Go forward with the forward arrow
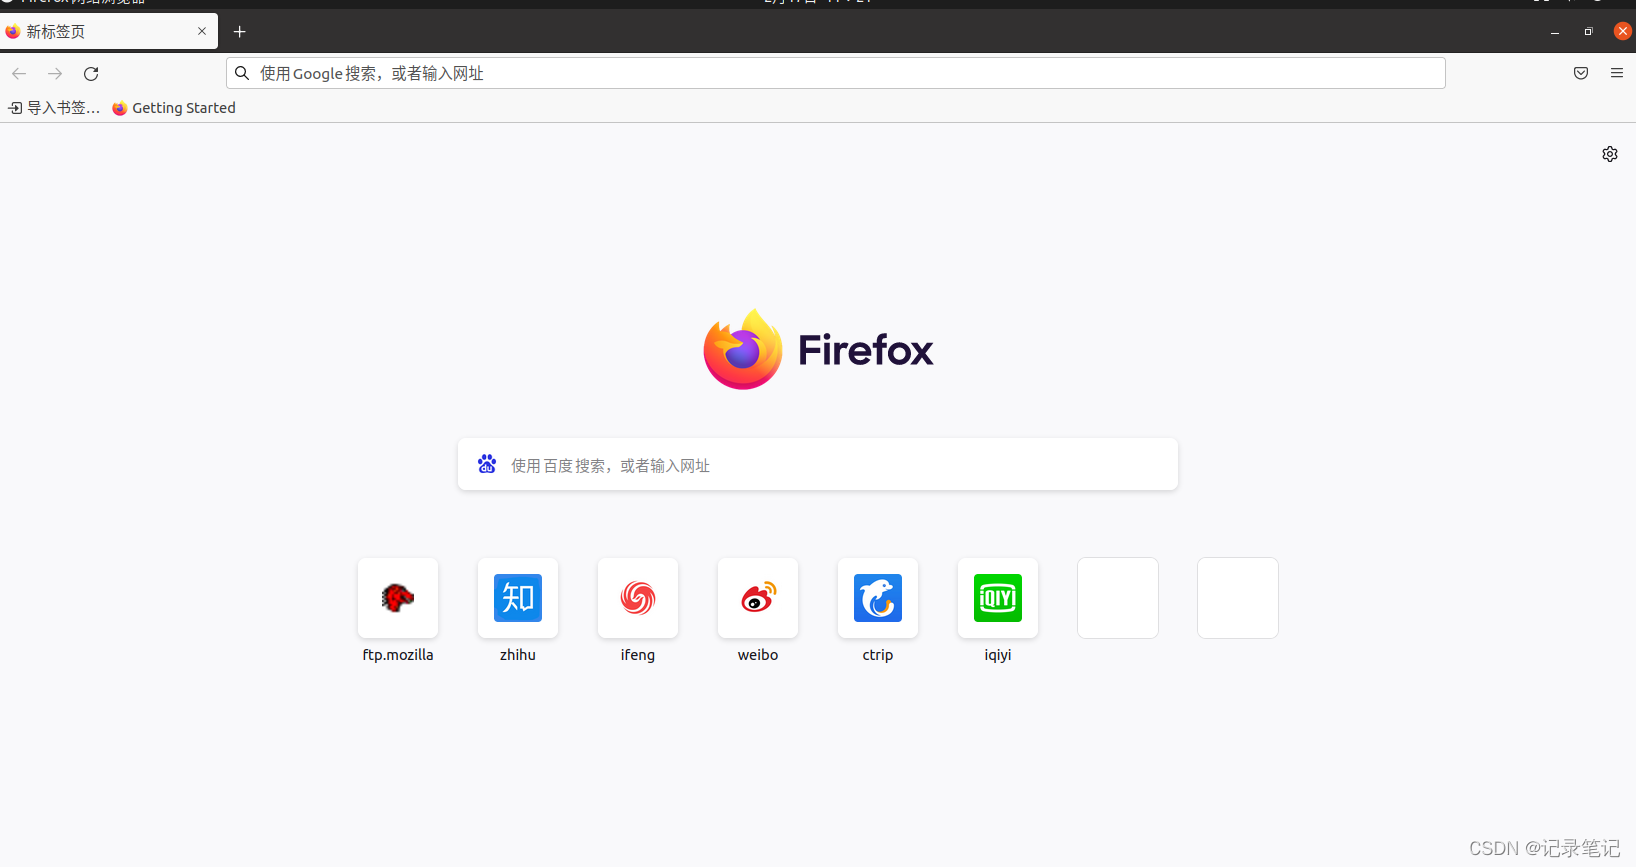Viewport: 1636px width, 867px height. 55,74
